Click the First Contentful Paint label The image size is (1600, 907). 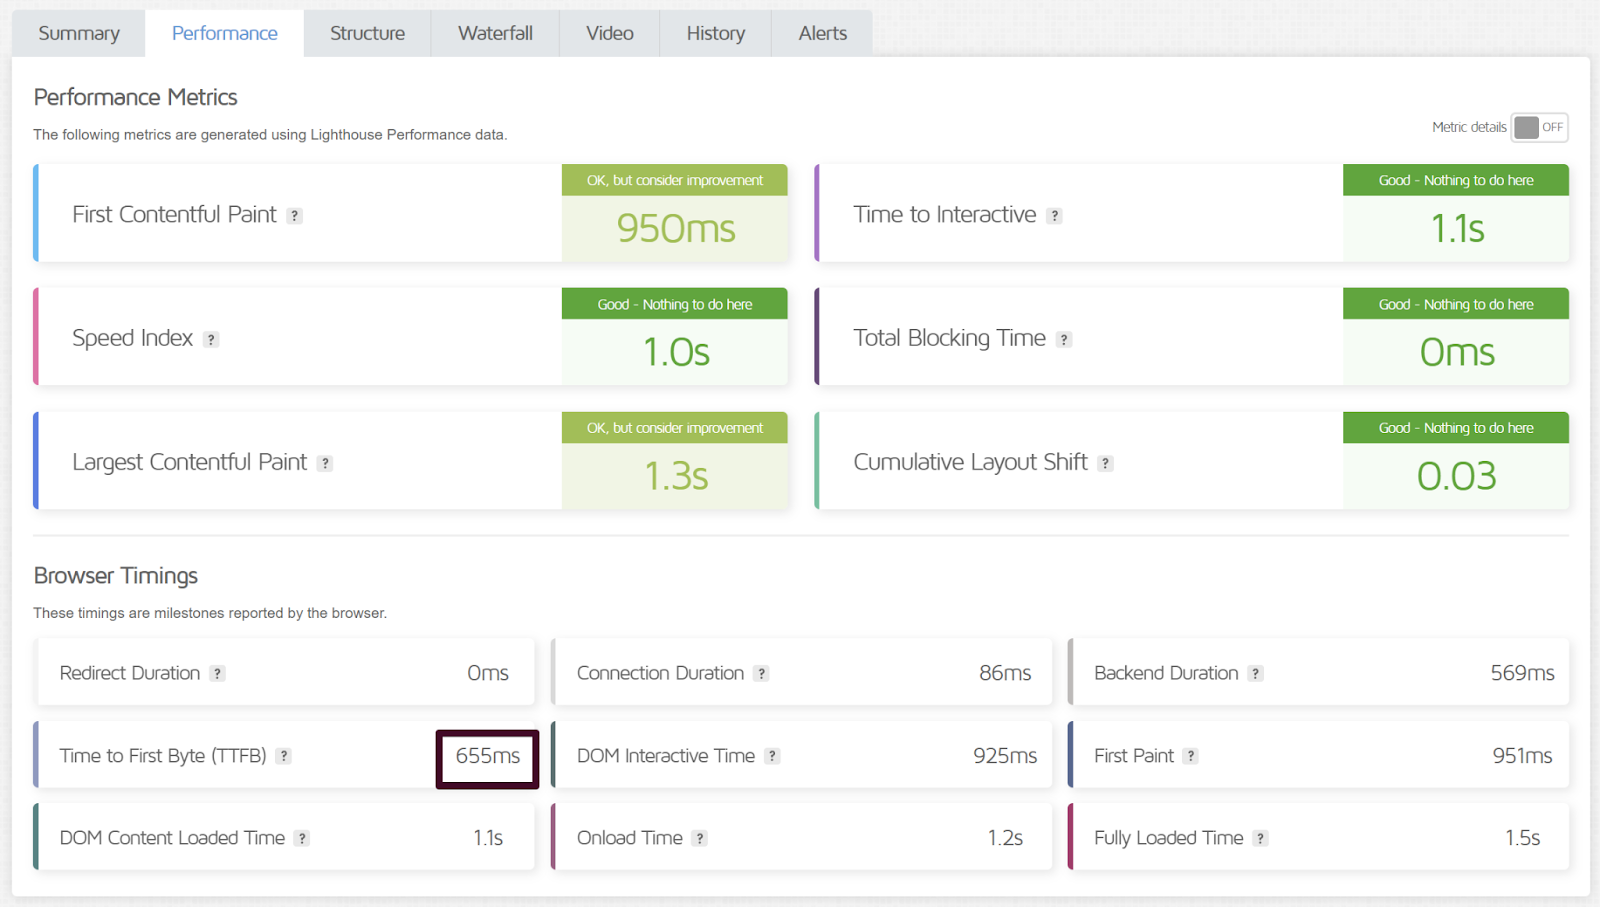[174, 215]
